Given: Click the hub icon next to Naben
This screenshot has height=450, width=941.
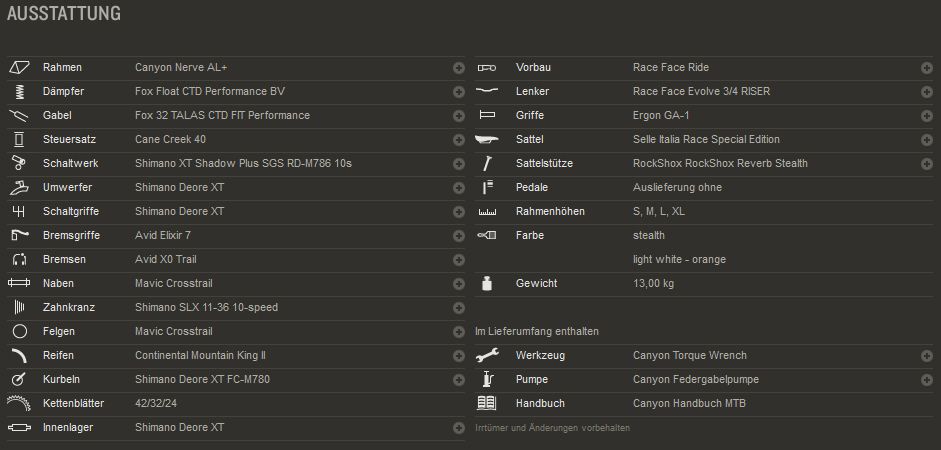Looking at the screenshot, I should (x=19, y=283).
